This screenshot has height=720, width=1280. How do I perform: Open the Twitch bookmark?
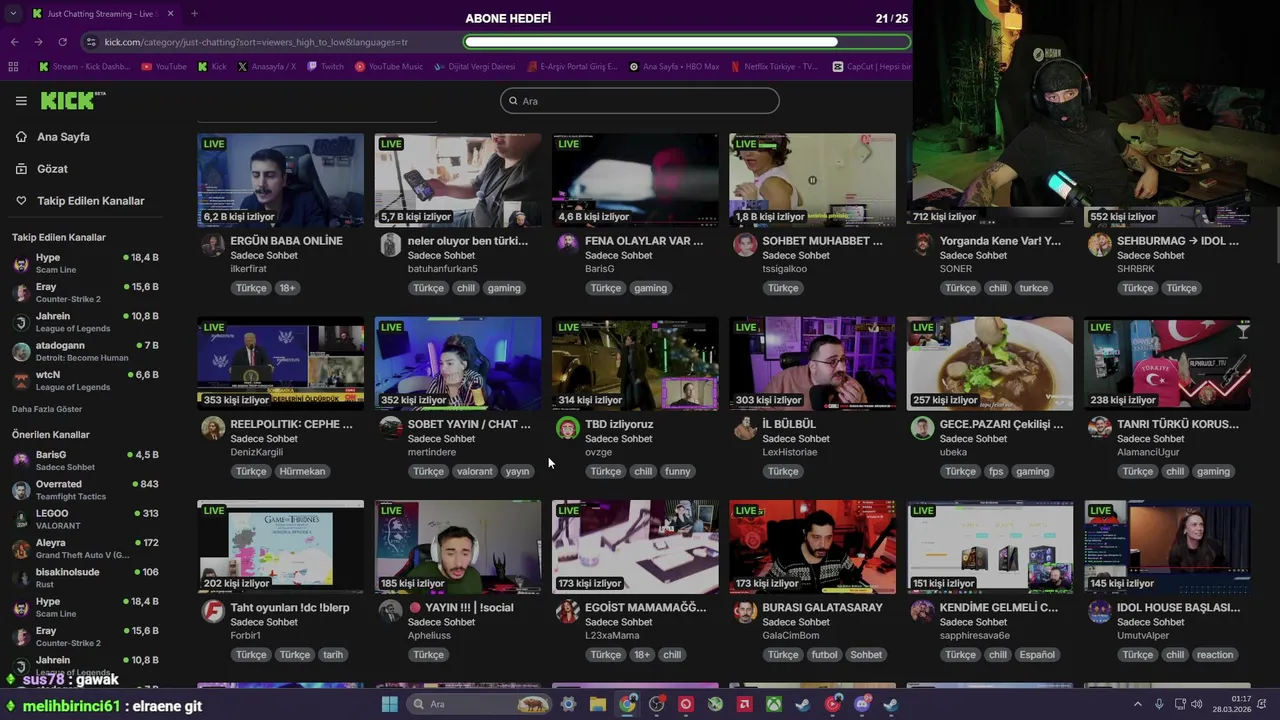(x=325, y=67)
